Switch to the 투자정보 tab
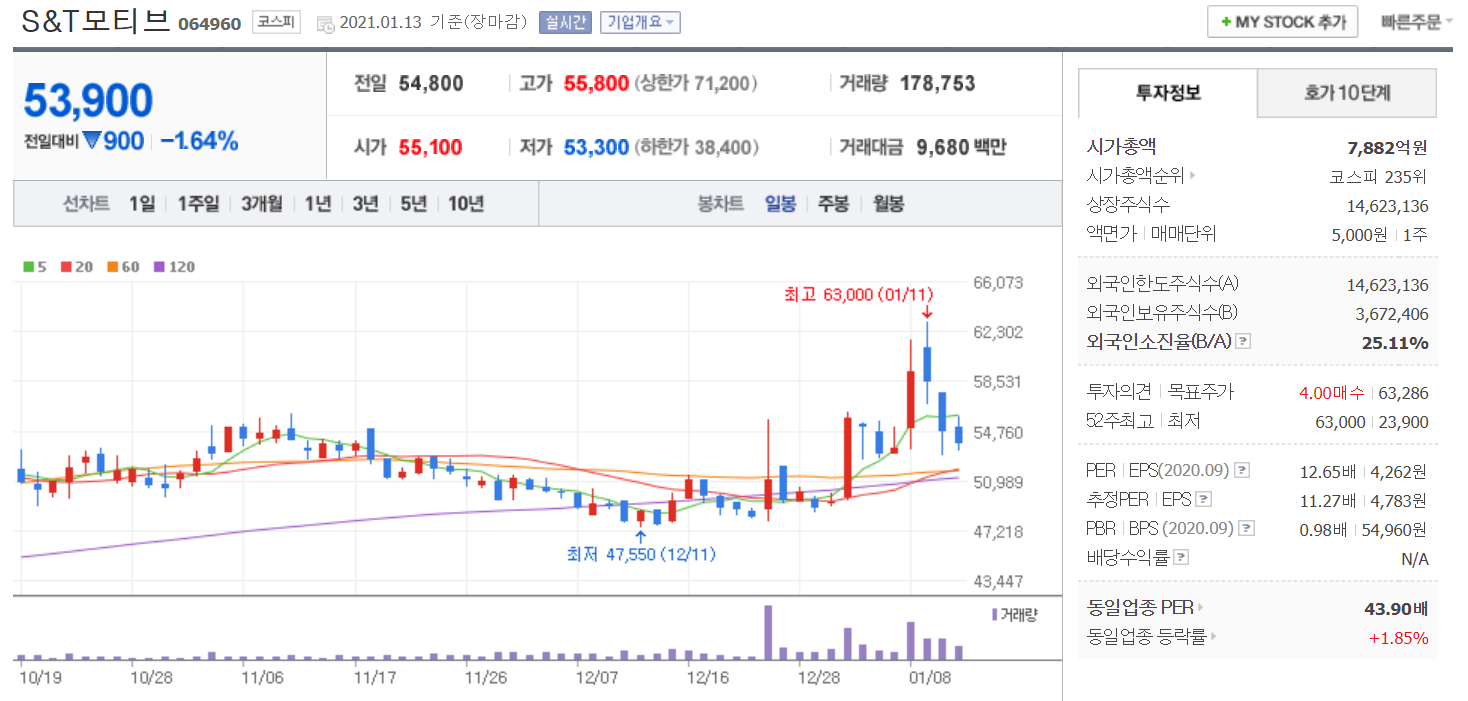Image resolution: width=1468 pixels, height=701 pixels. 1168,94
